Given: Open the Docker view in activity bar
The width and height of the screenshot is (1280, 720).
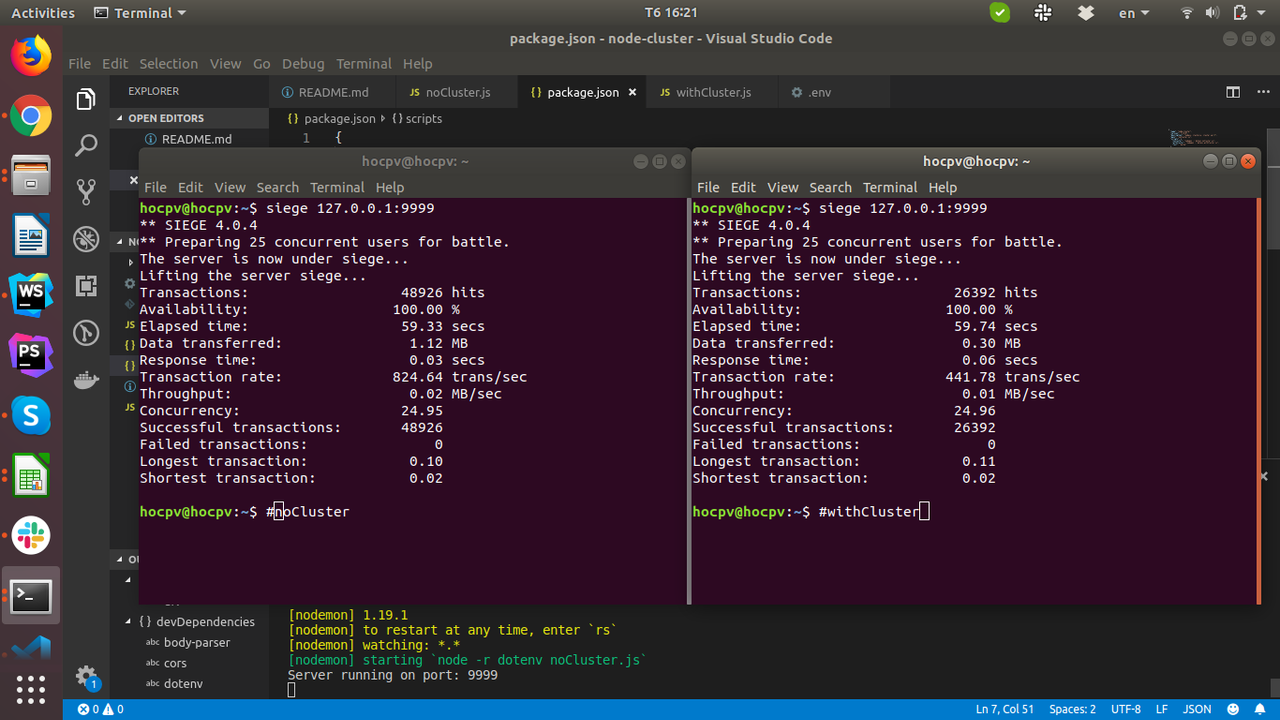Looking at the screenshot, I should pyautogui.click(x=86, y=380).
